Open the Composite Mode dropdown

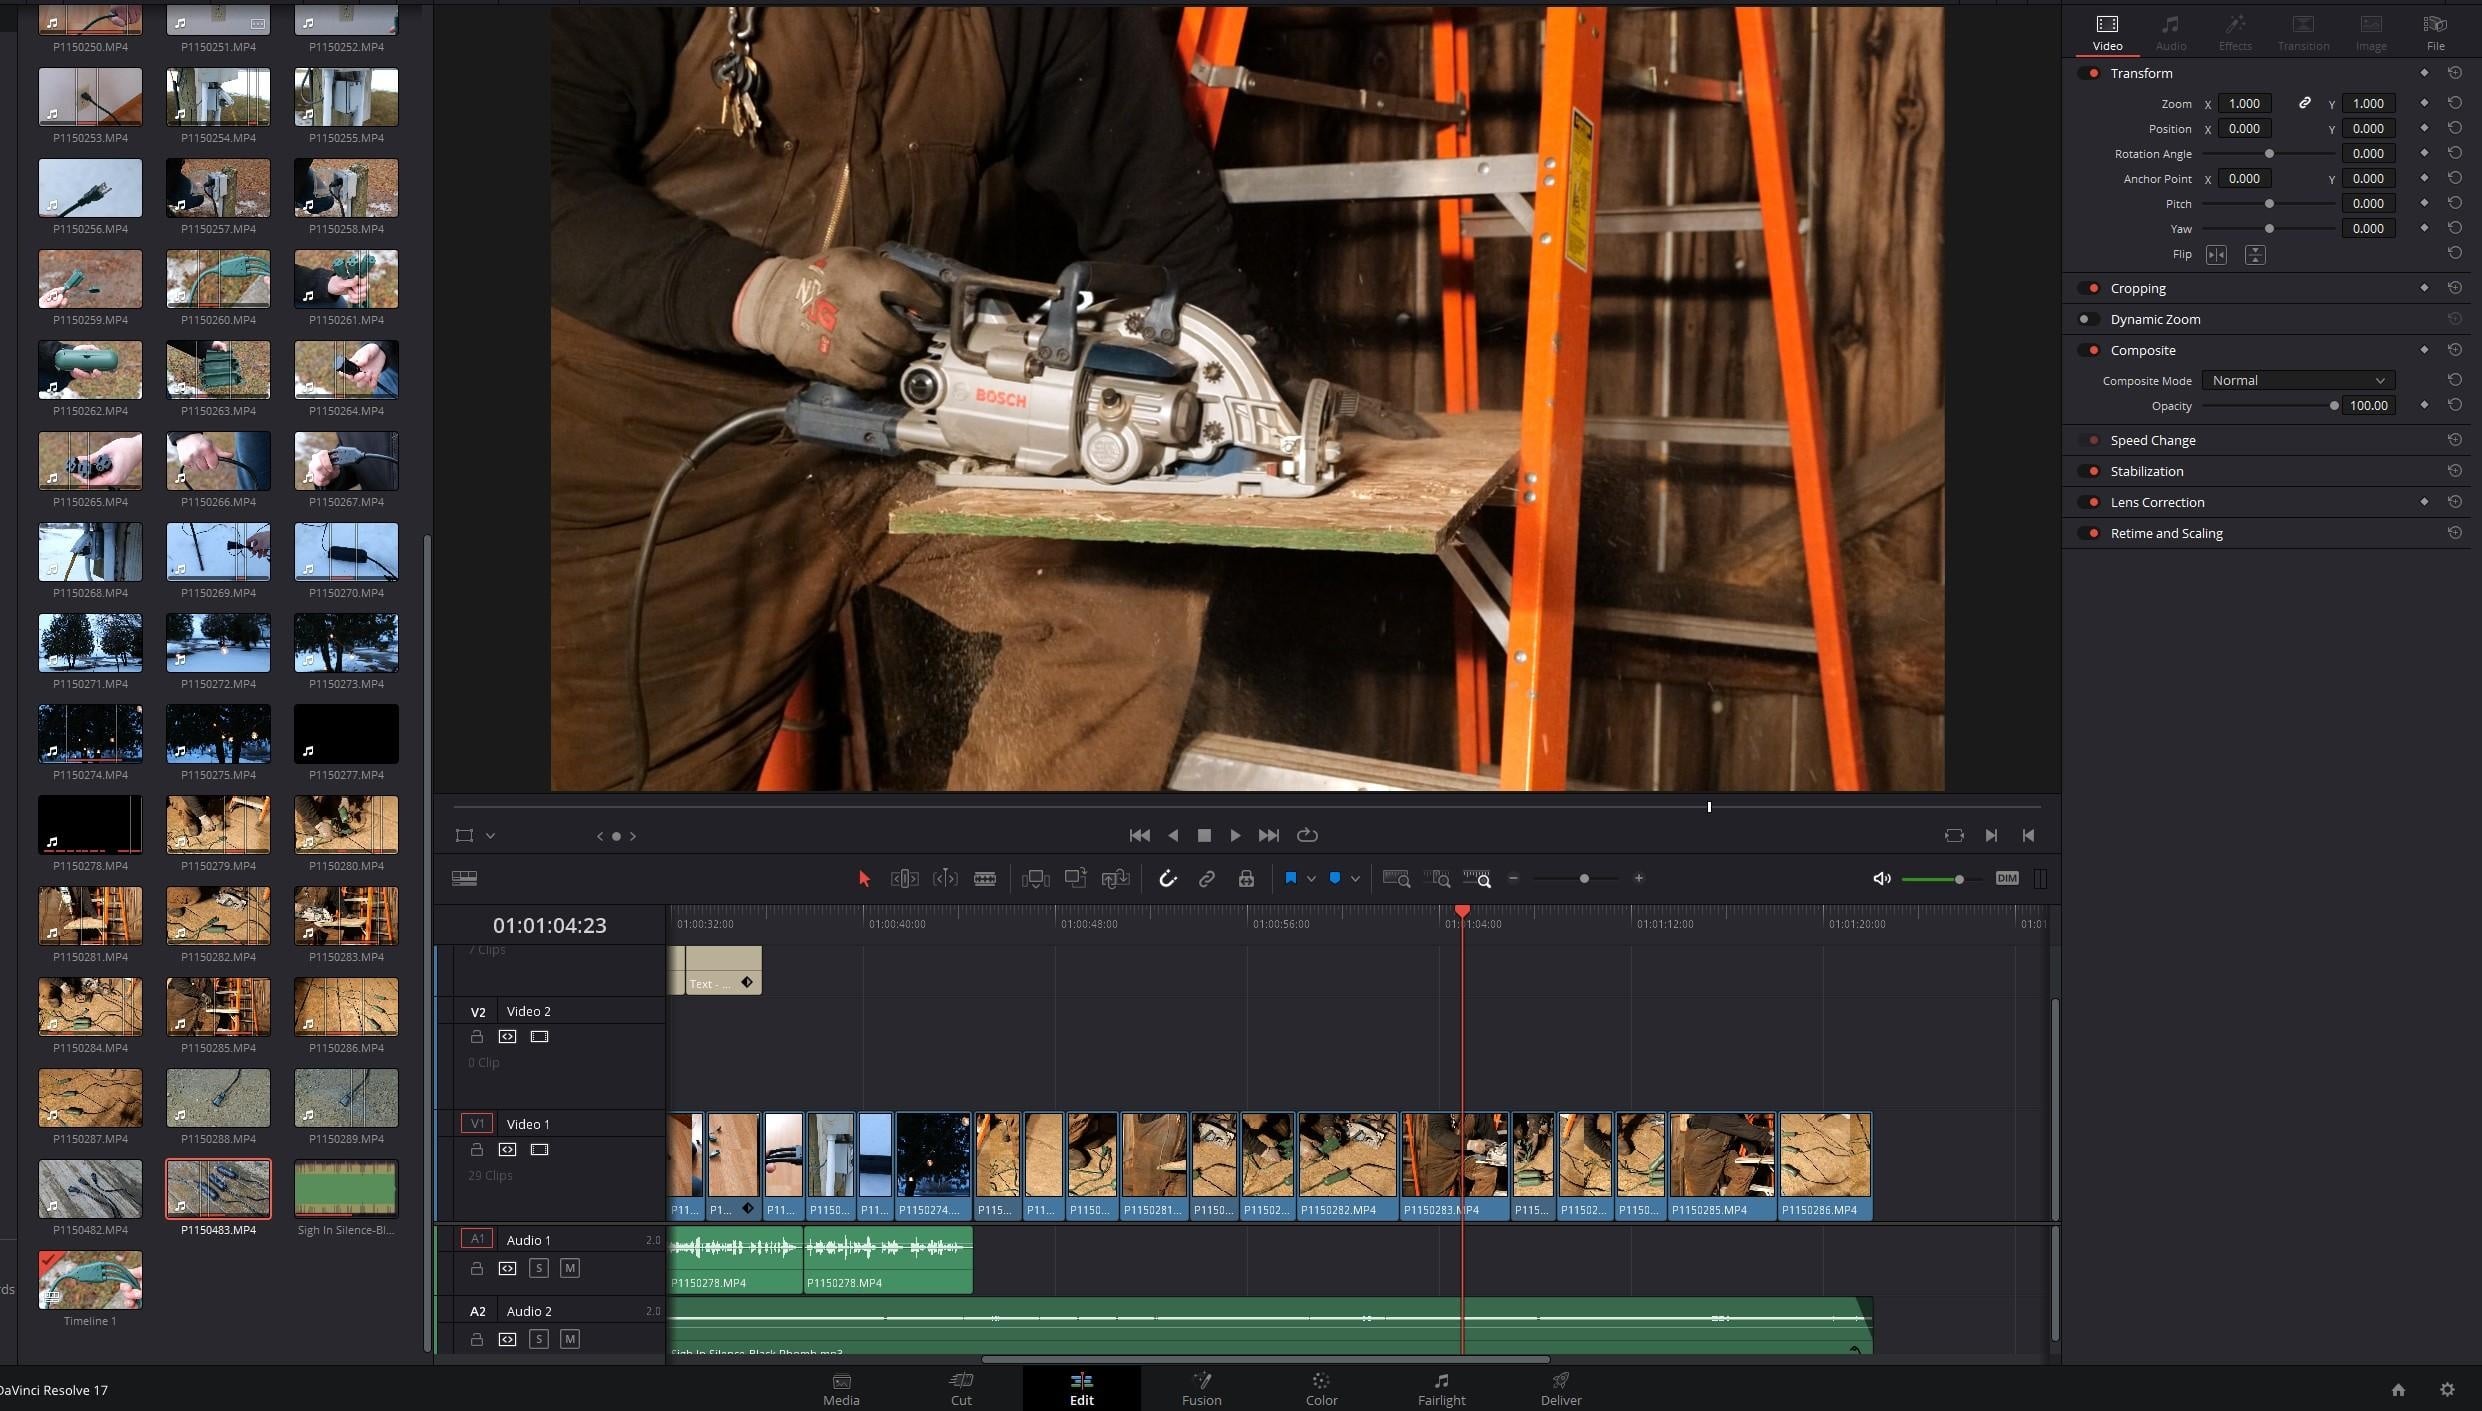coord(2298,380)
